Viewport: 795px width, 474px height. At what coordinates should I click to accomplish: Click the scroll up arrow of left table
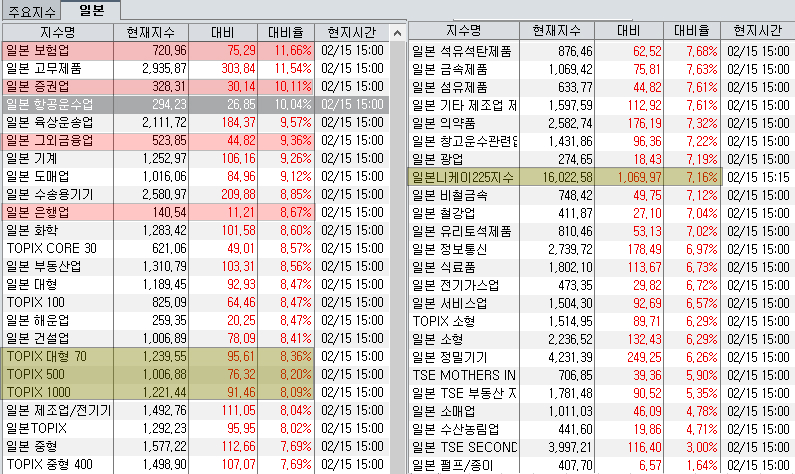click(x=398, y=33)
